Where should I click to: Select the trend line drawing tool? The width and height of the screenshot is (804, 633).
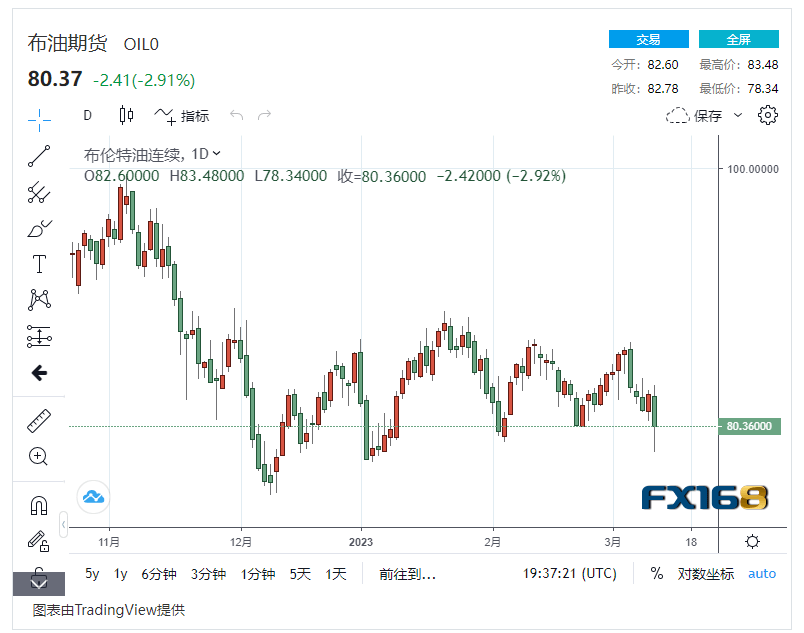point(39,155)
